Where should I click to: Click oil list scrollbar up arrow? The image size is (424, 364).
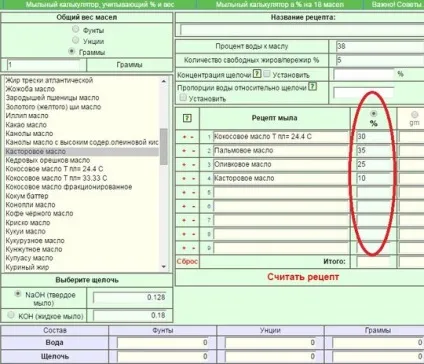pos(164,81)
